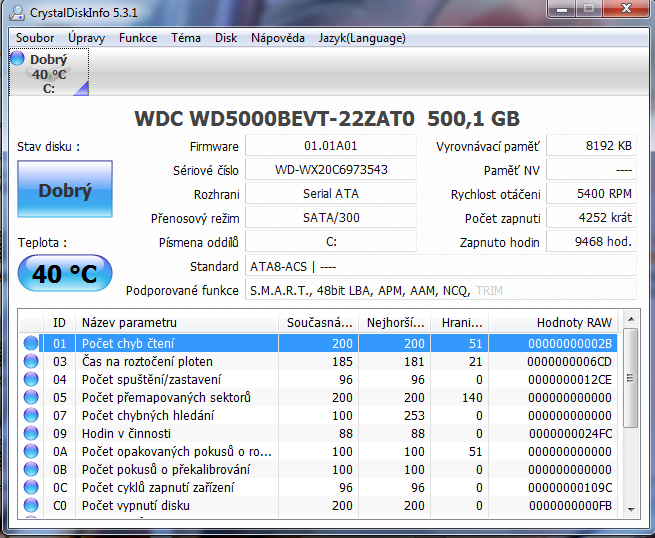Click status orb for row 0B
Viewport: 655px width, 538px height.
(x=30, y=469)
